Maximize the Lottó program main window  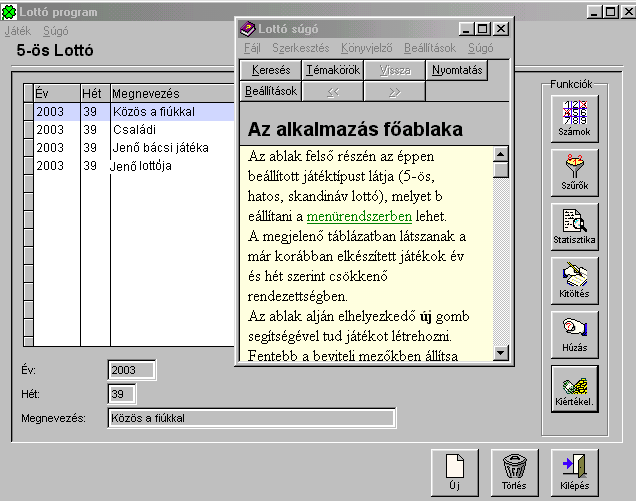coord(610,11)
